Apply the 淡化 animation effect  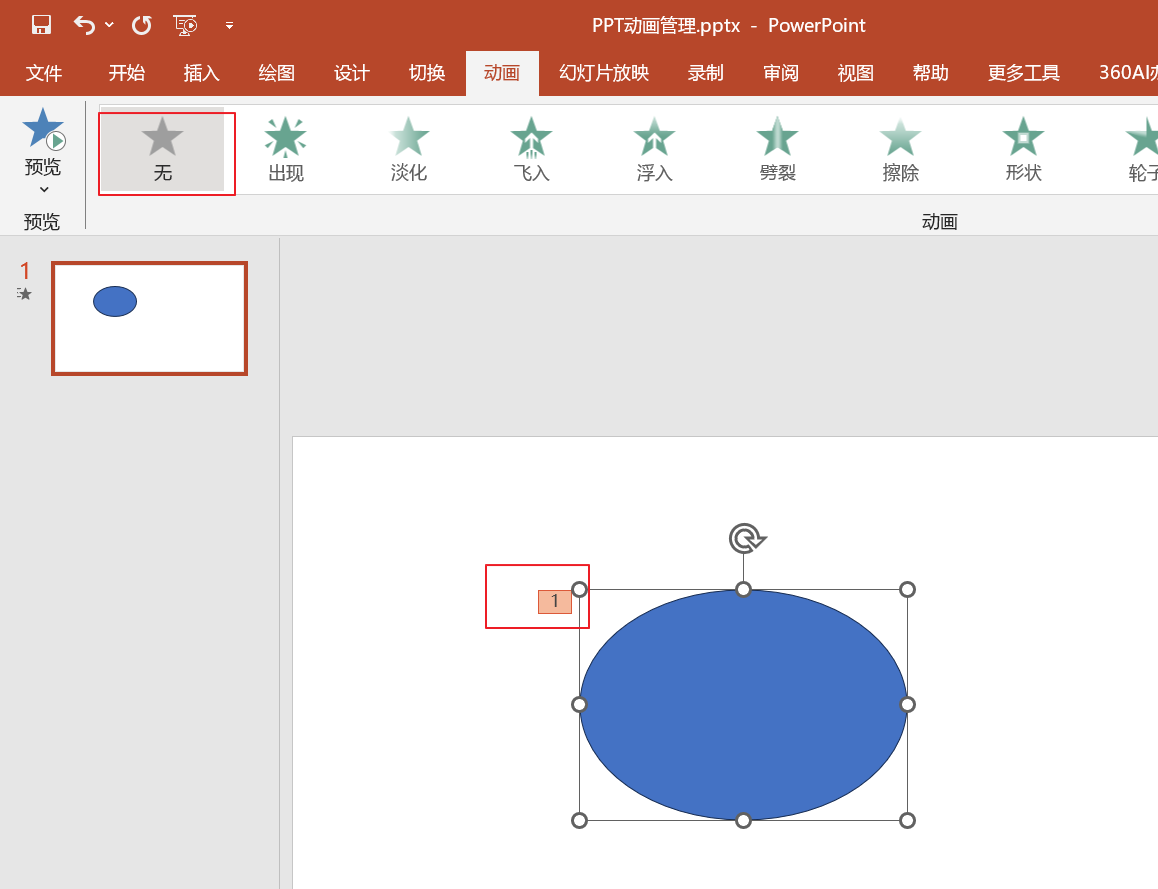(x=408, y=150)
